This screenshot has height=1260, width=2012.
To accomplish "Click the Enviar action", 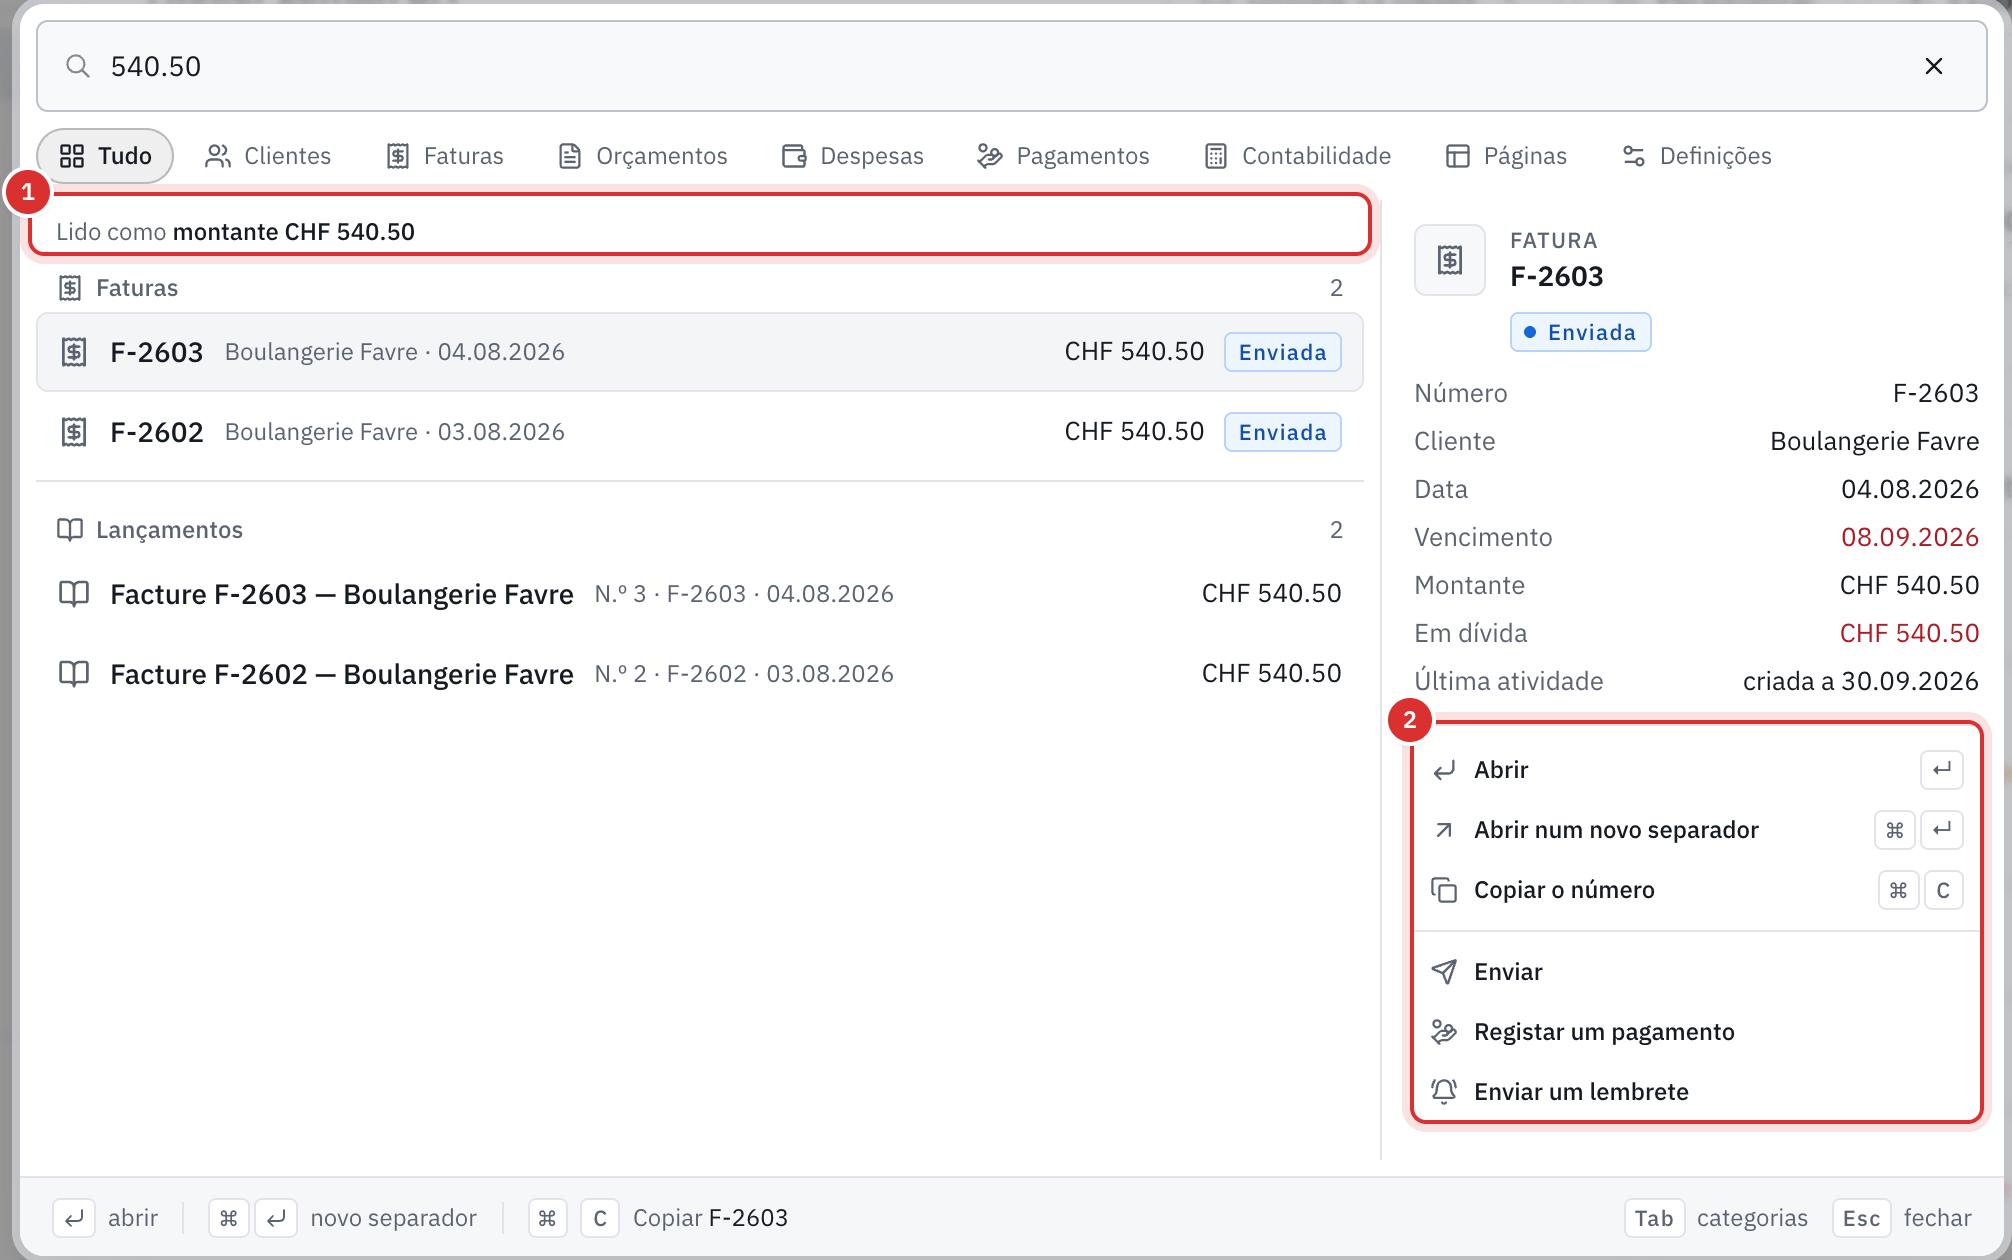I will pyautogui.click(x=1697, y=972).
